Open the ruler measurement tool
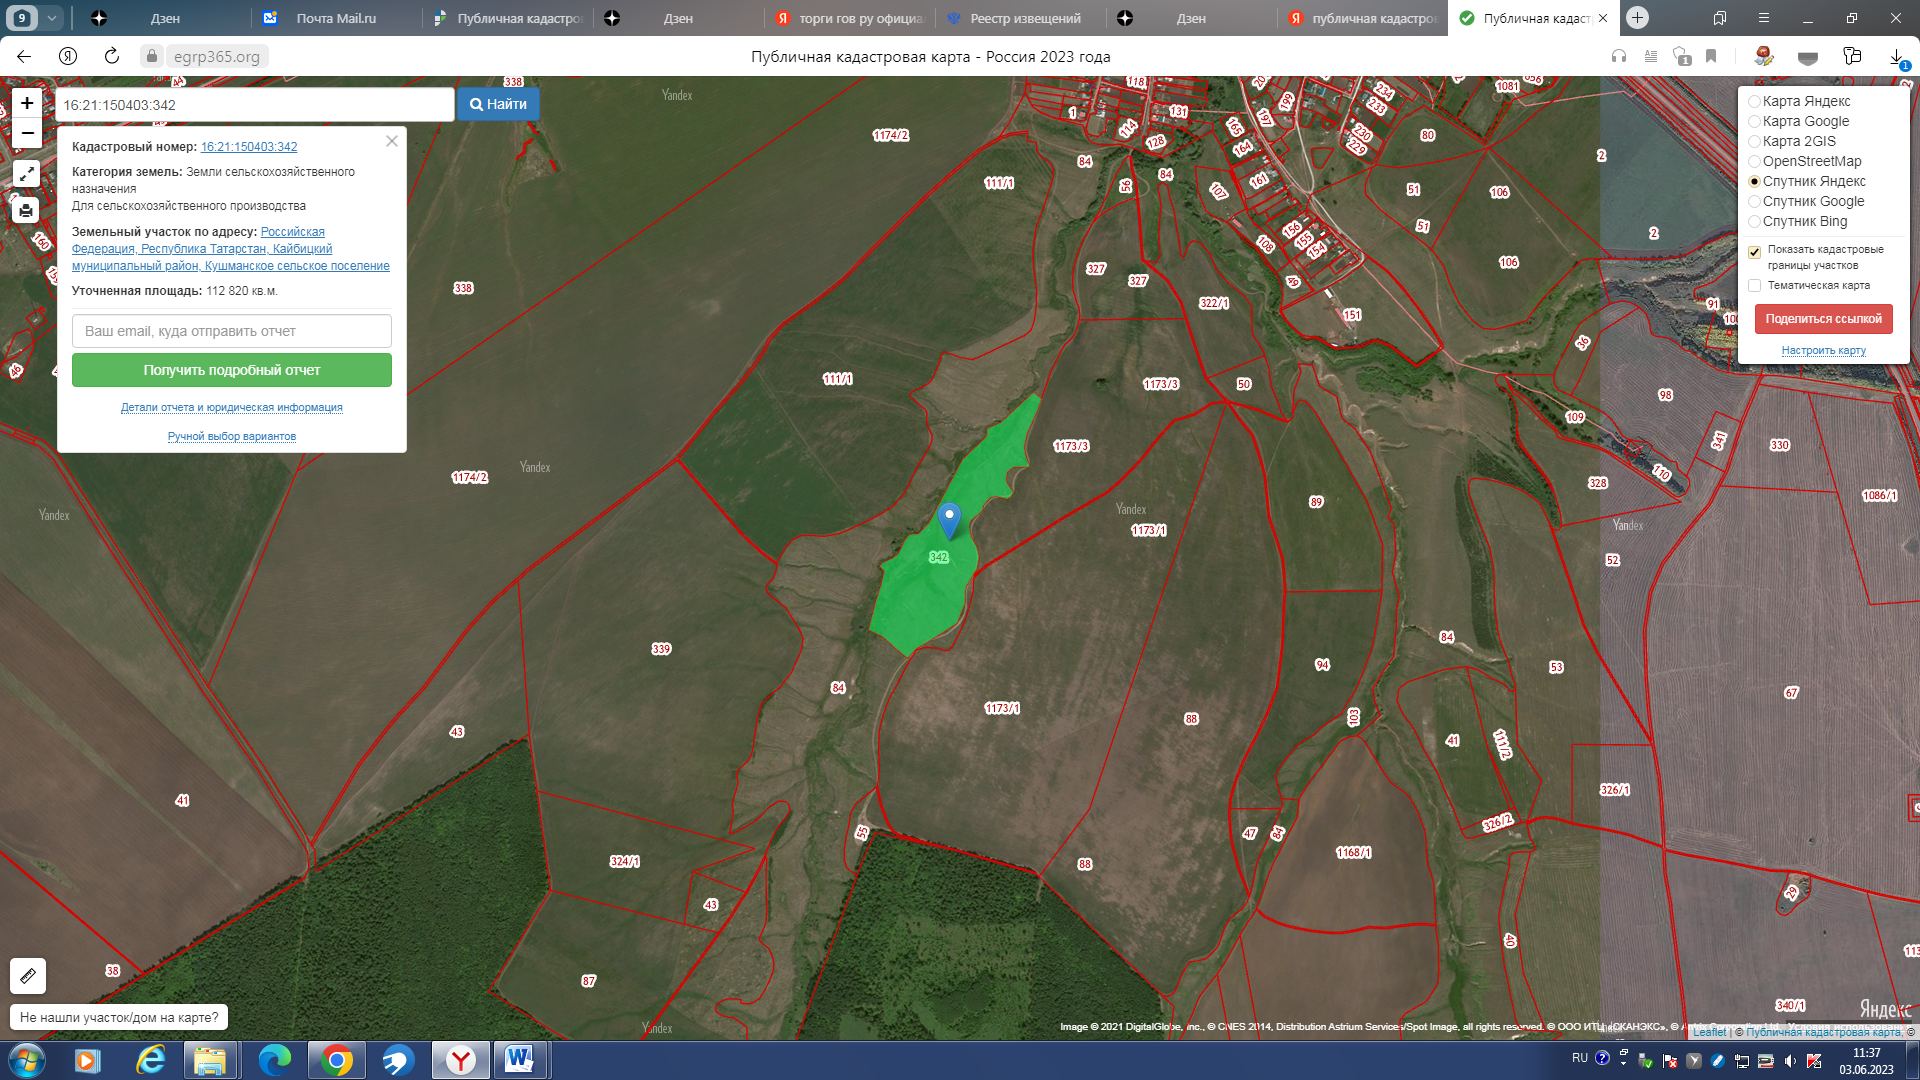The height and width of the screenshot is (1080, 1920). pos(28,975)
